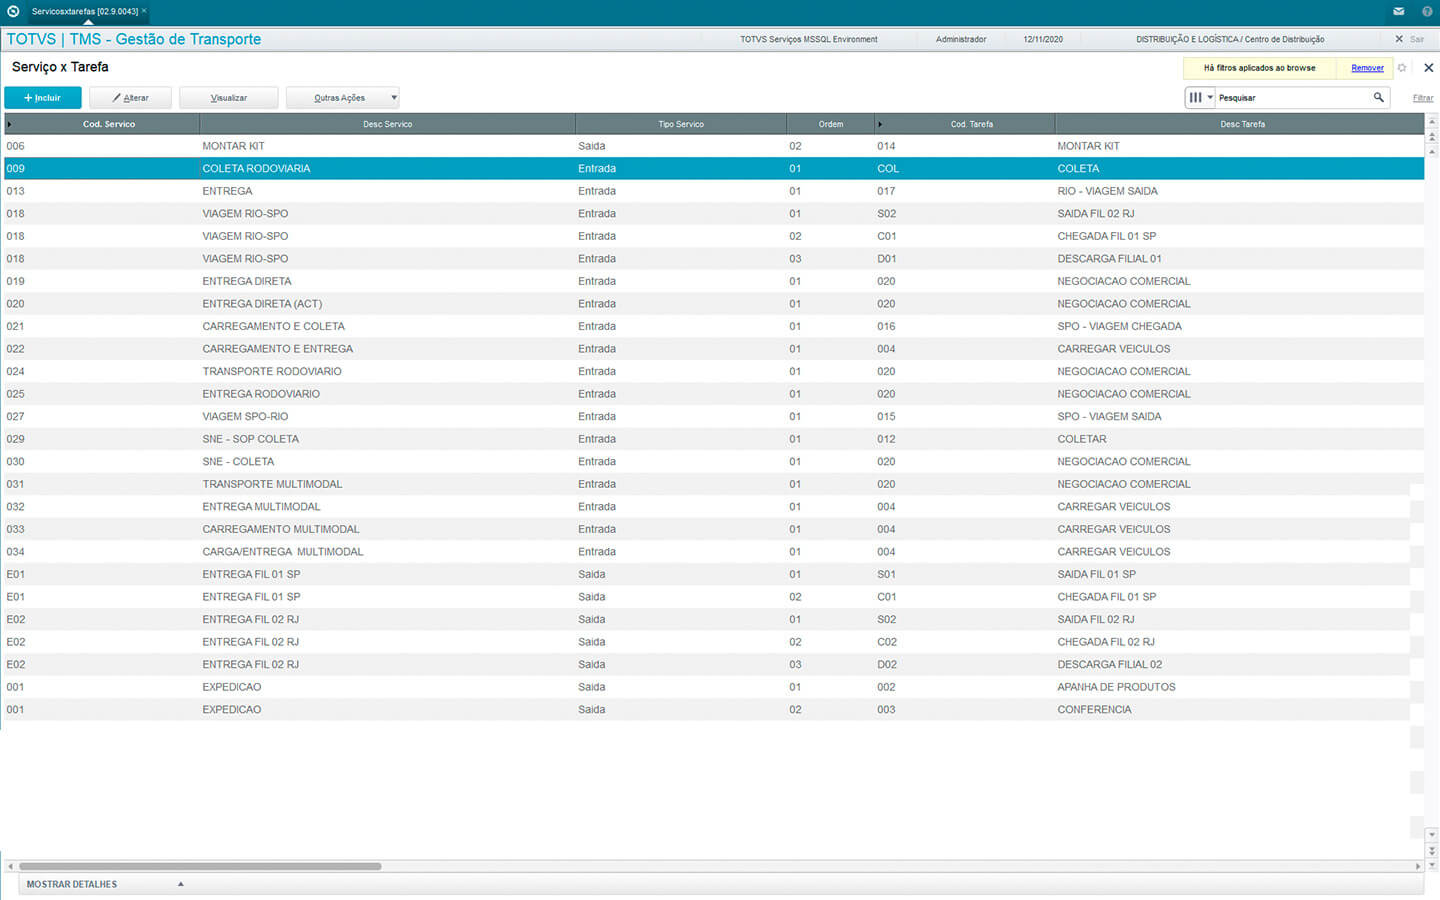
Task: Click the Alterar pencil button
Action: pos(130,98)
